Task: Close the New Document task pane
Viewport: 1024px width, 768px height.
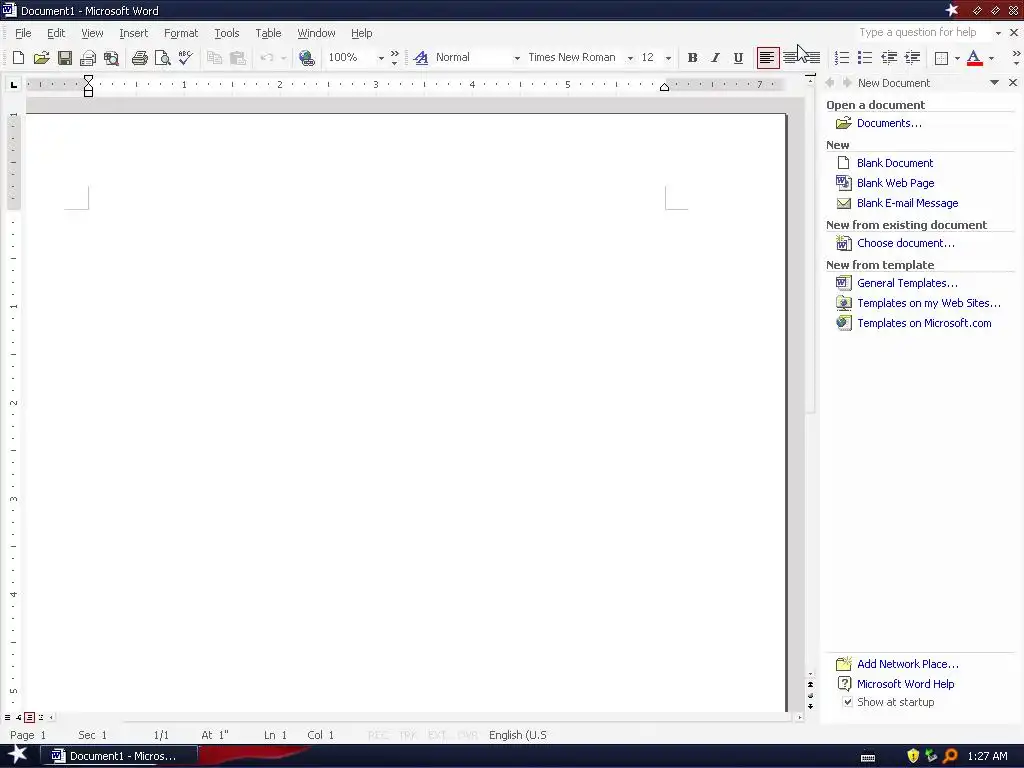Action: click(1013, 82)
